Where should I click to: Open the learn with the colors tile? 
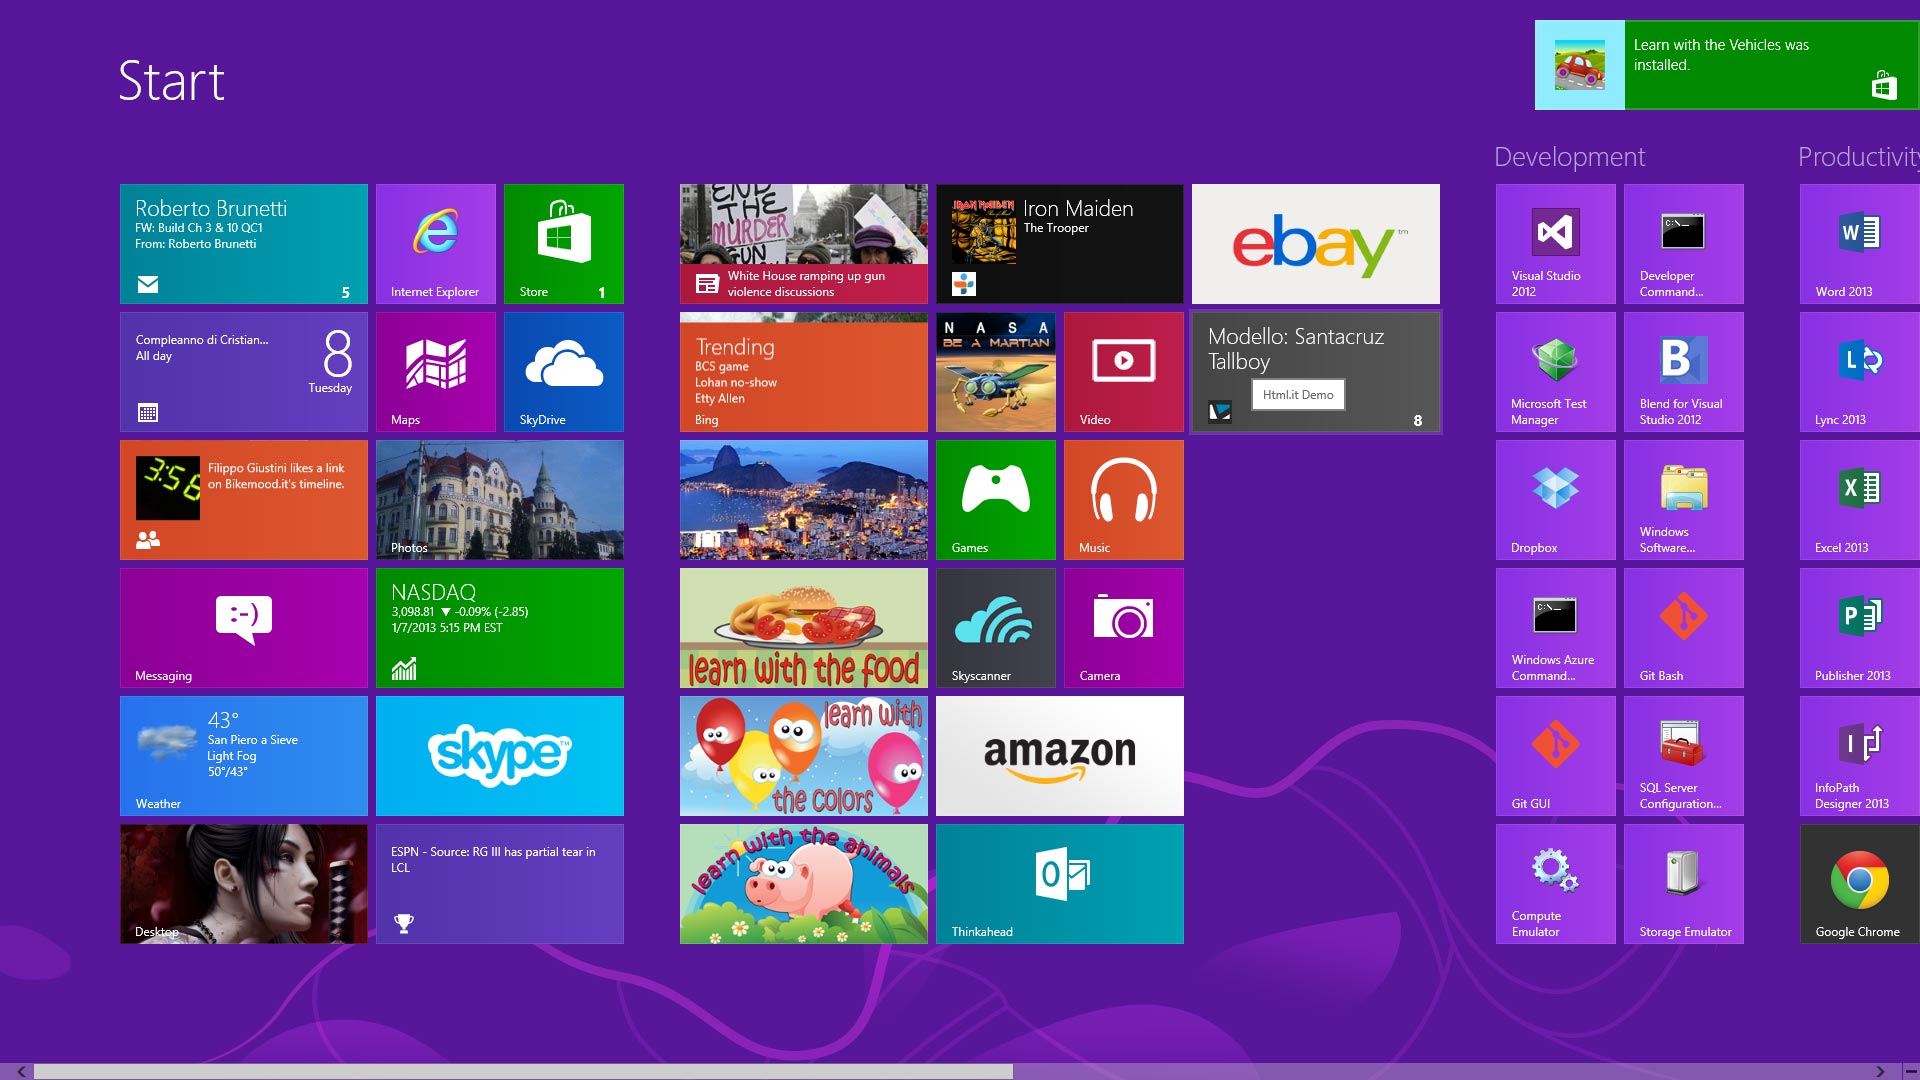(804, 756)
